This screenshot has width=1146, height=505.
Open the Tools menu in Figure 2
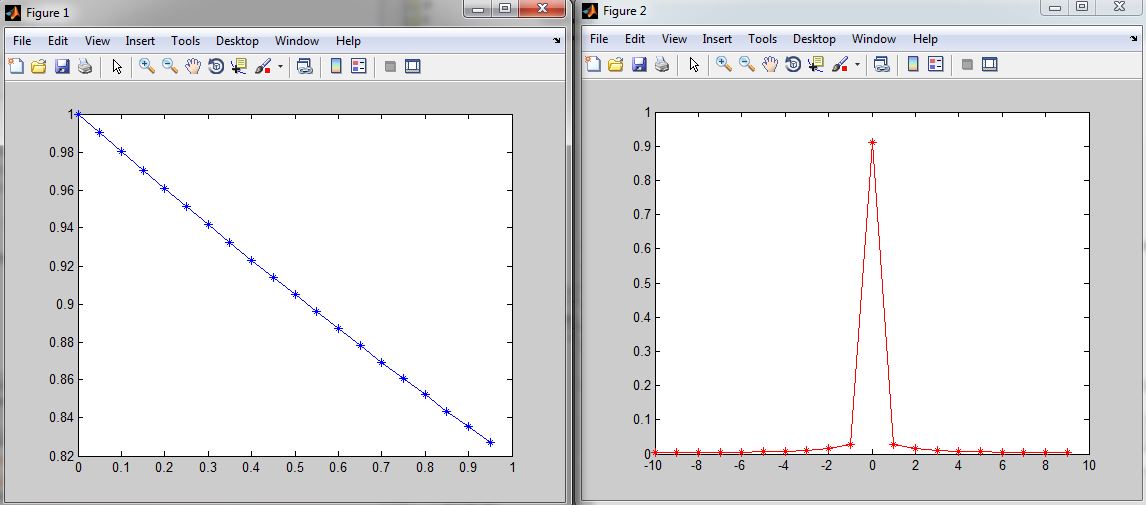[x=762, y=39]
